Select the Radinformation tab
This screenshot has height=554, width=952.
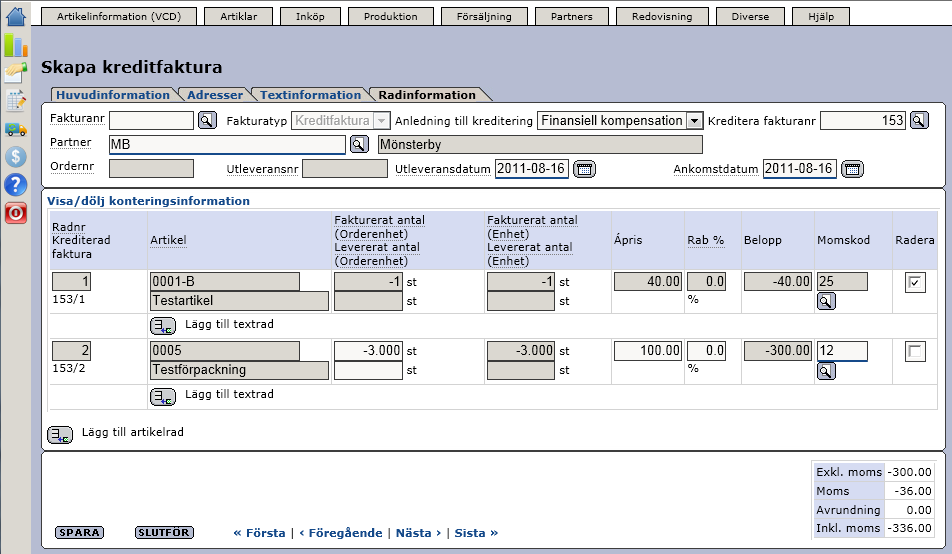(x=427, y=95)
